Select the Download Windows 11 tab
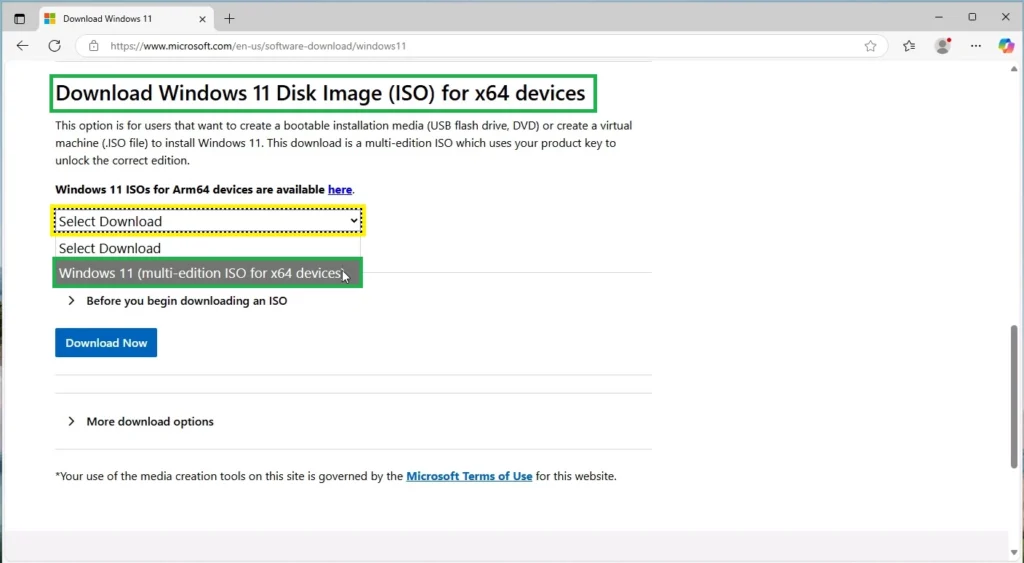1024x563 pixels. [125, 19]
